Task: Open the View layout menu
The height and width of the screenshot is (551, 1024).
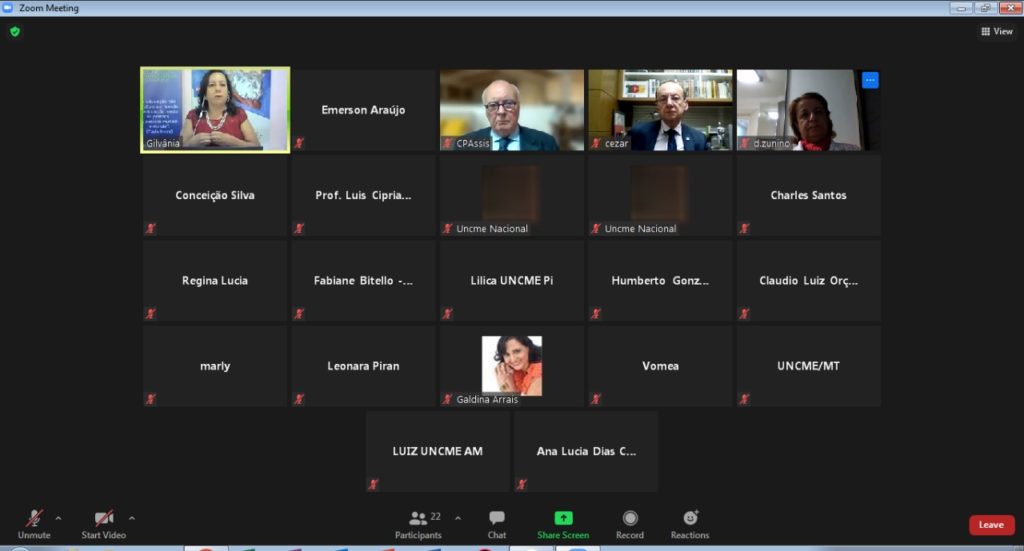Action: click(997, 31)
